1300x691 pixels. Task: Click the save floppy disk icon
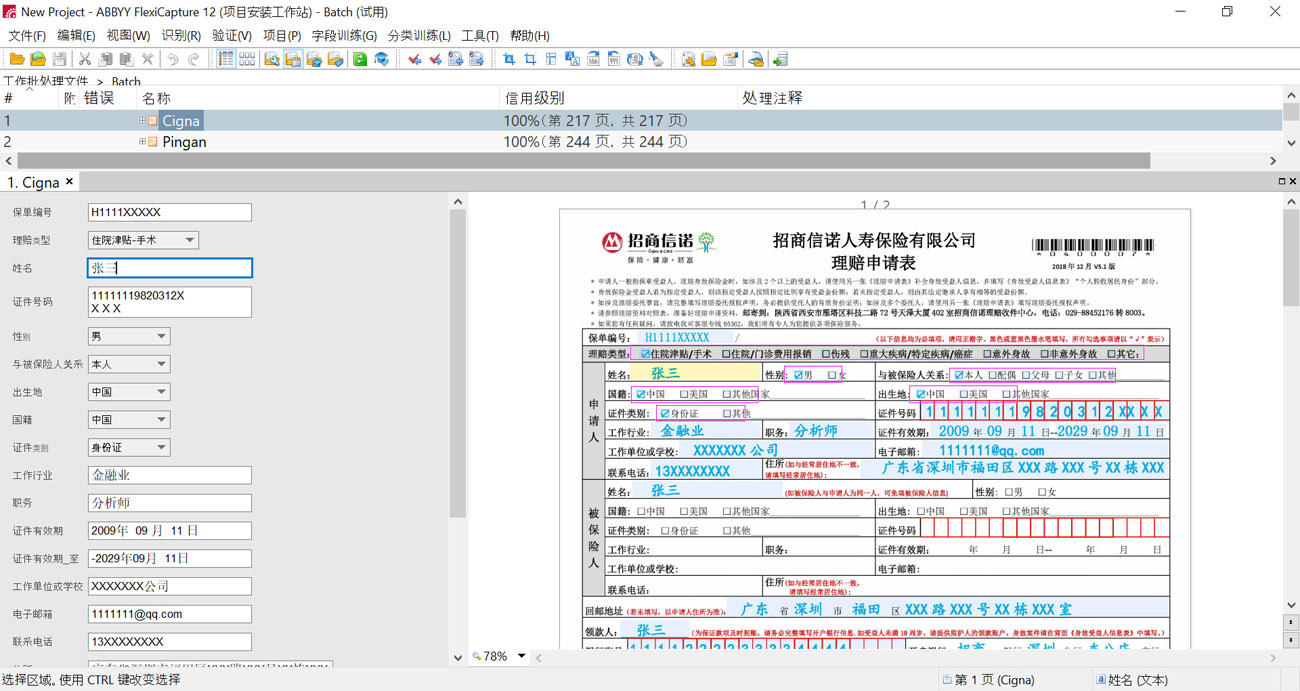(59, 60)
